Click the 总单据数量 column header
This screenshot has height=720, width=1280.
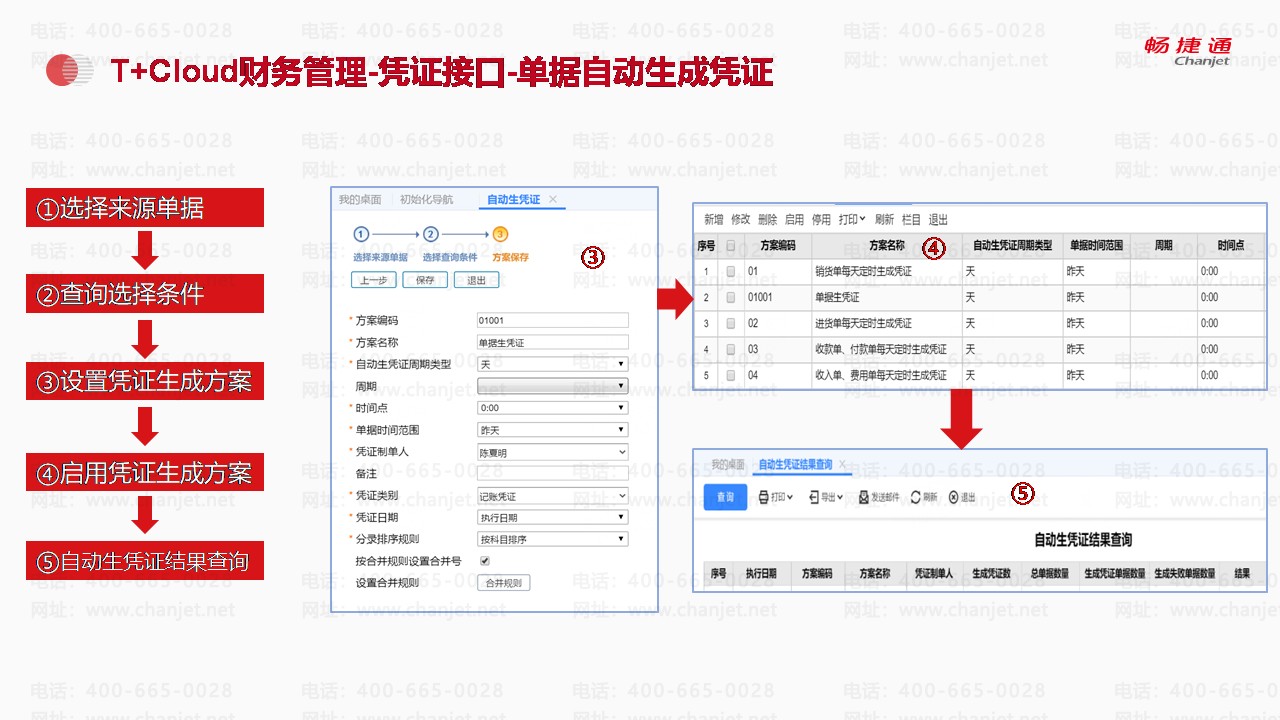point(1049,574)
